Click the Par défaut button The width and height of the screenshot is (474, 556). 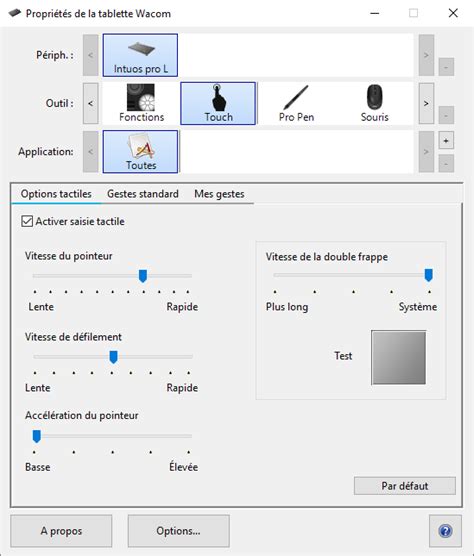click(x=405, y=486)
